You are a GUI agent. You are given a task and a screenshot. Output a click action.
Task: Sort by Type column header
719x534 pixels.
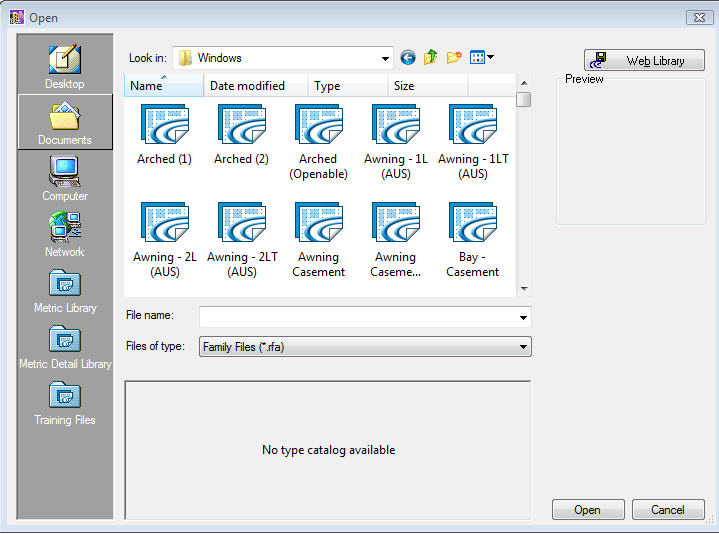348,86
